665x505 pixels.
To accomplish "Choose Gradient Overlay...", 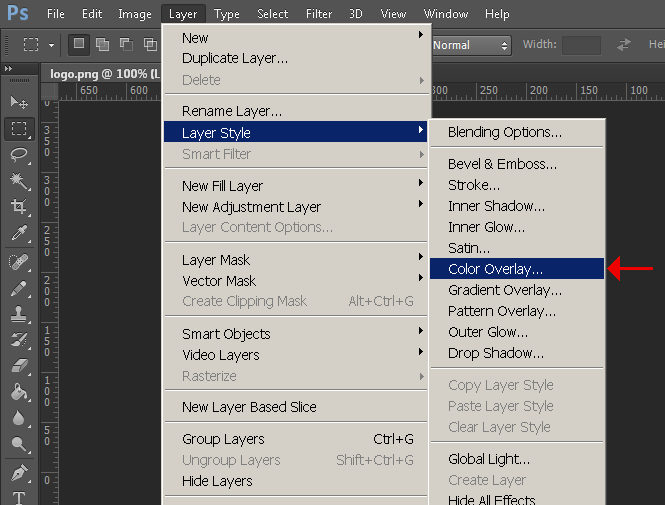I will [517, 290].
